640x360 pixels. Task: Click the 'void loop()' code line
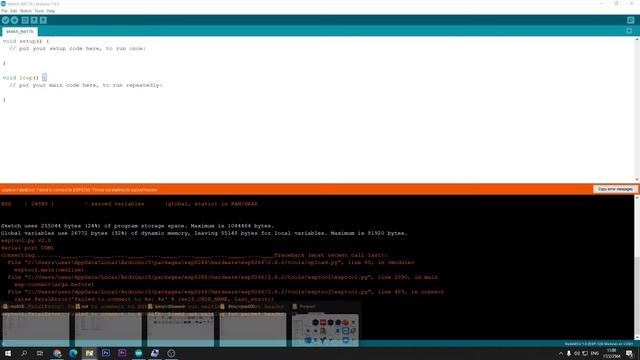[24, 78]
